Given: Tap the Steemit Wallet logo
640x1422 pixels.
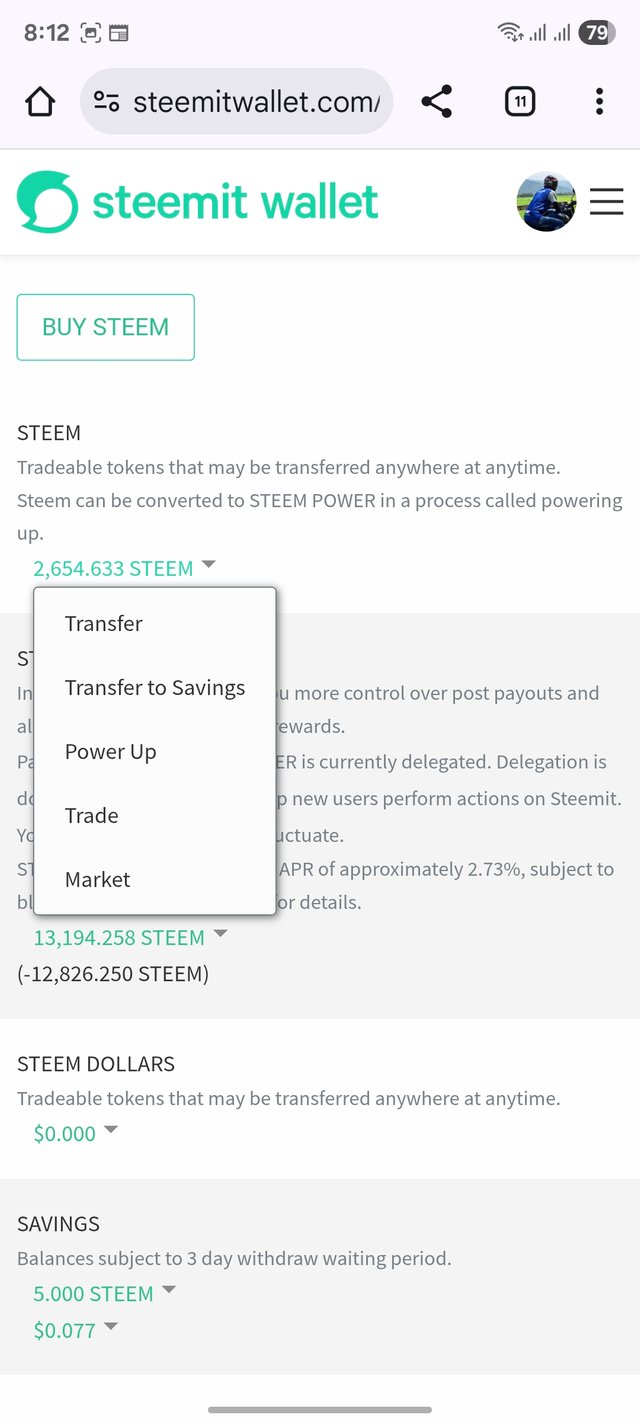Looking at the screenshot, I should (x=198, y=202).
